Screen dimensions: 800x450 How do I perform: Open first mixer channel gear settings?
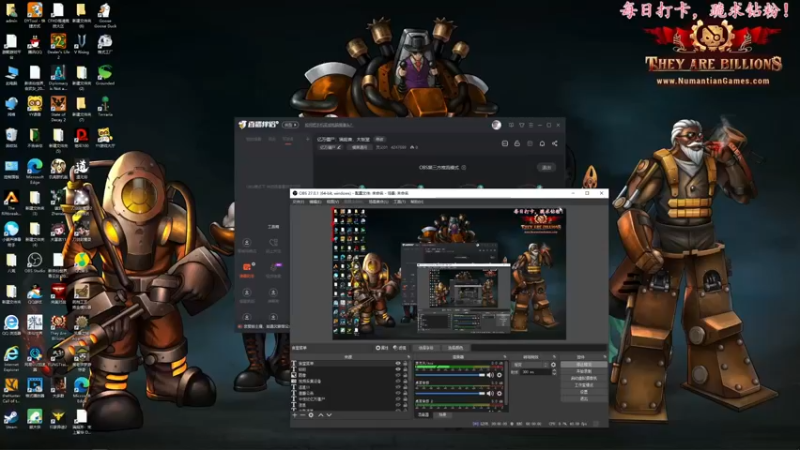499,375
